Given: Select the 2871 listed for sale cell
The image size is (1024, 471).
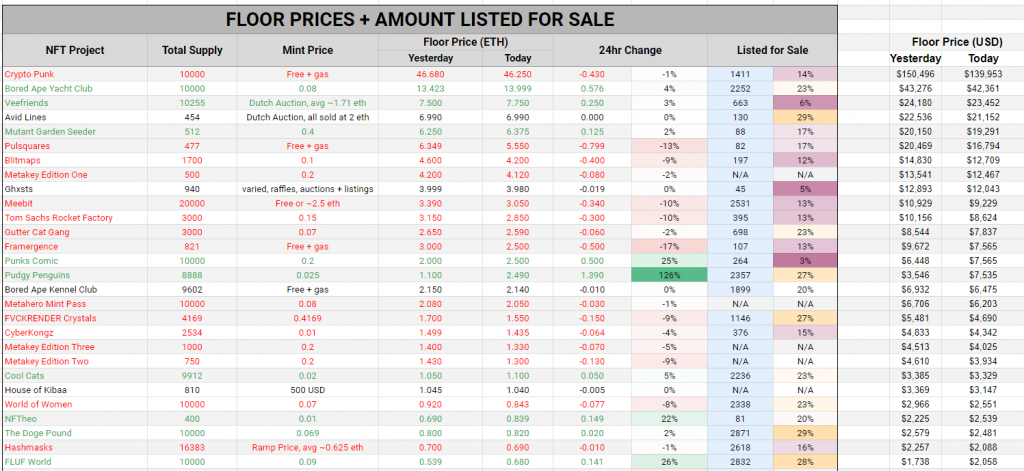Looking at the screenshot, I should click(x=740, y=434).
